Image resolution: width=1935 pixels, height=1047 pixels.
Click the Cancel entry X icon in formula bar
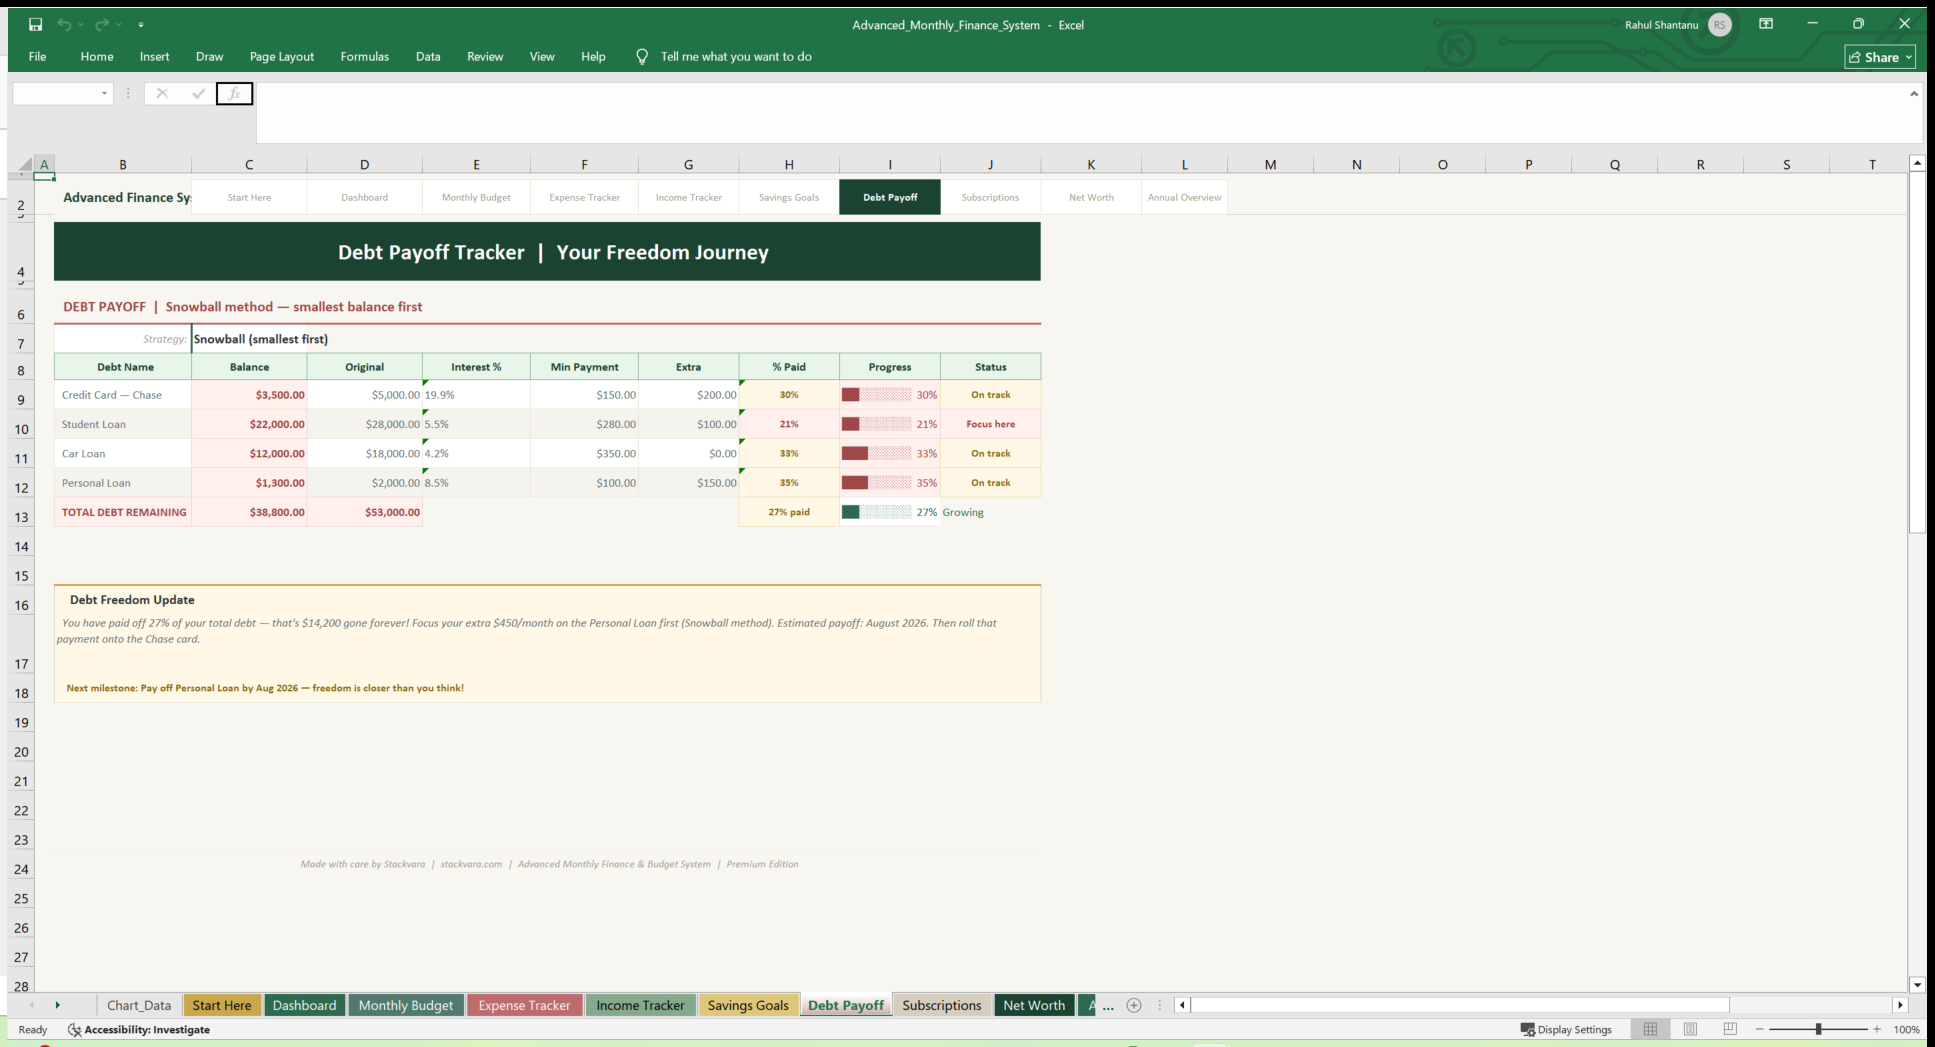(x=162, y=94)
